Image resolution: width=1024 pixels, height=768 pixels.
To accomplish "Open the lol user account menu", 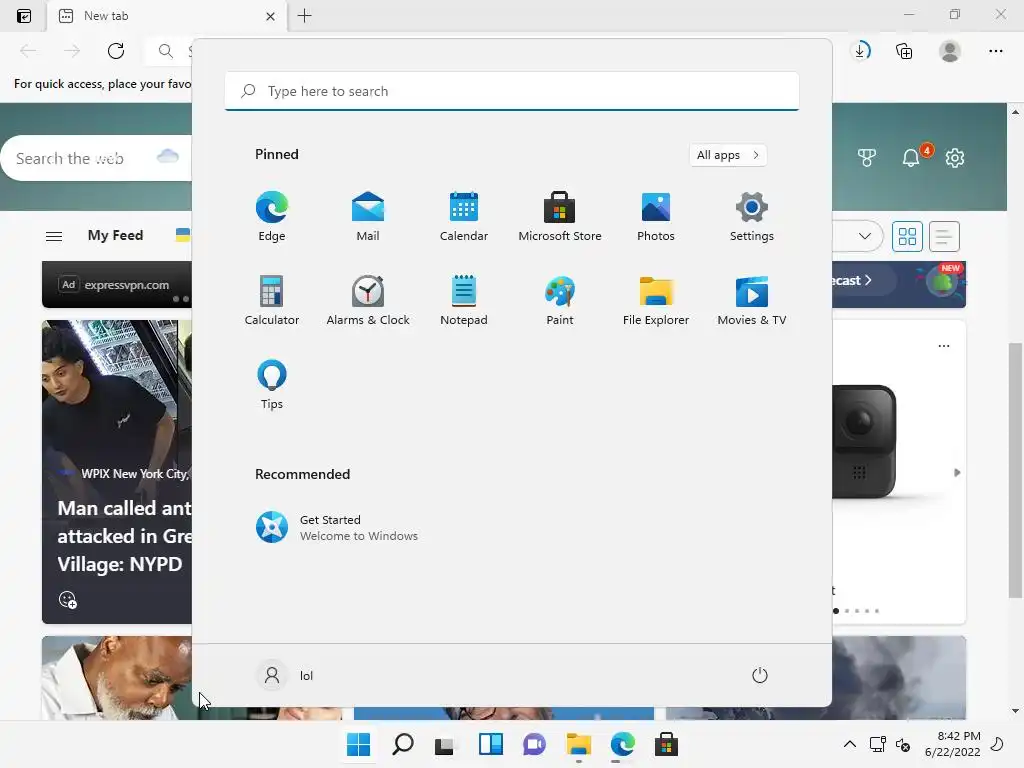I will coord(285,675).
